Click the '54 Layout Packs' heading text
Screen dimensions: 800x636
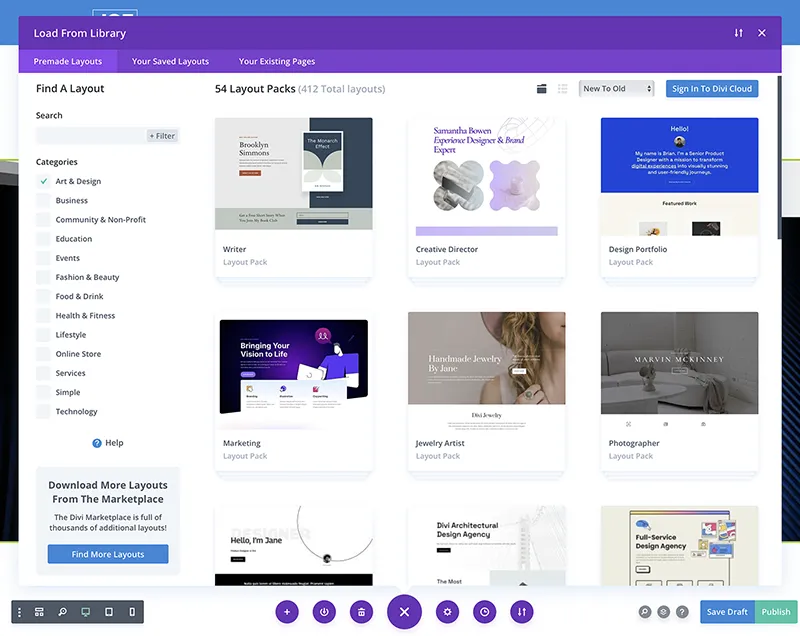point(255,89)
